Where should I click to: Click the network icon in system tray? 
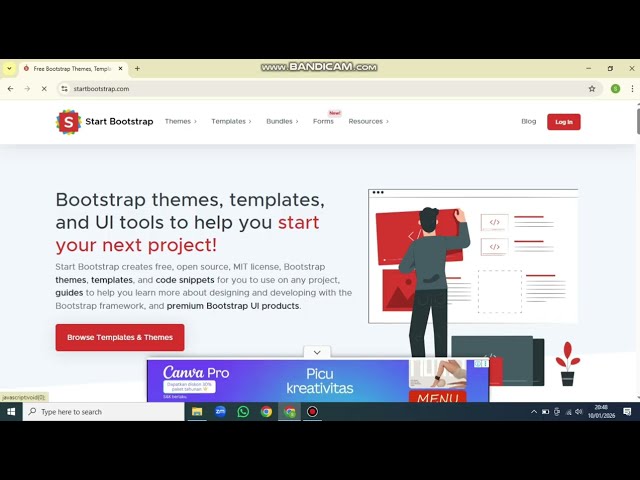(568, 412)
